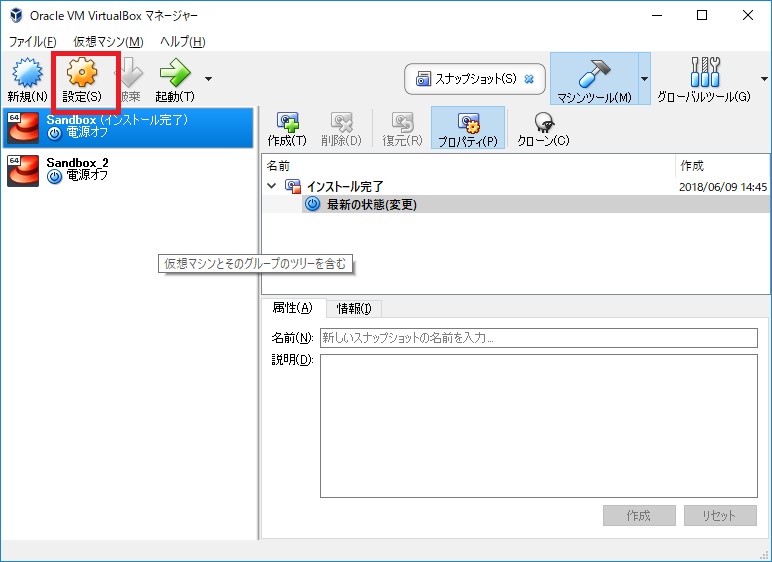Open the ヘルプ(H) menu
The width and height of the screenshot is (772, 562).
183,42
